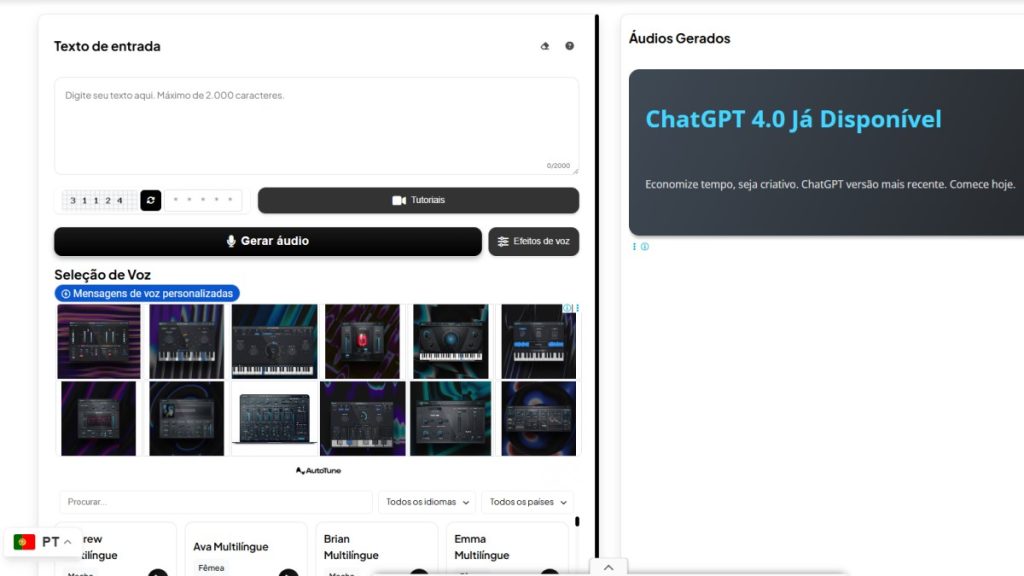Image resolution: width=1024 pixels, height=576 pixels.
Task: Open the help question mark icon
Action: (x=570, y=46)
